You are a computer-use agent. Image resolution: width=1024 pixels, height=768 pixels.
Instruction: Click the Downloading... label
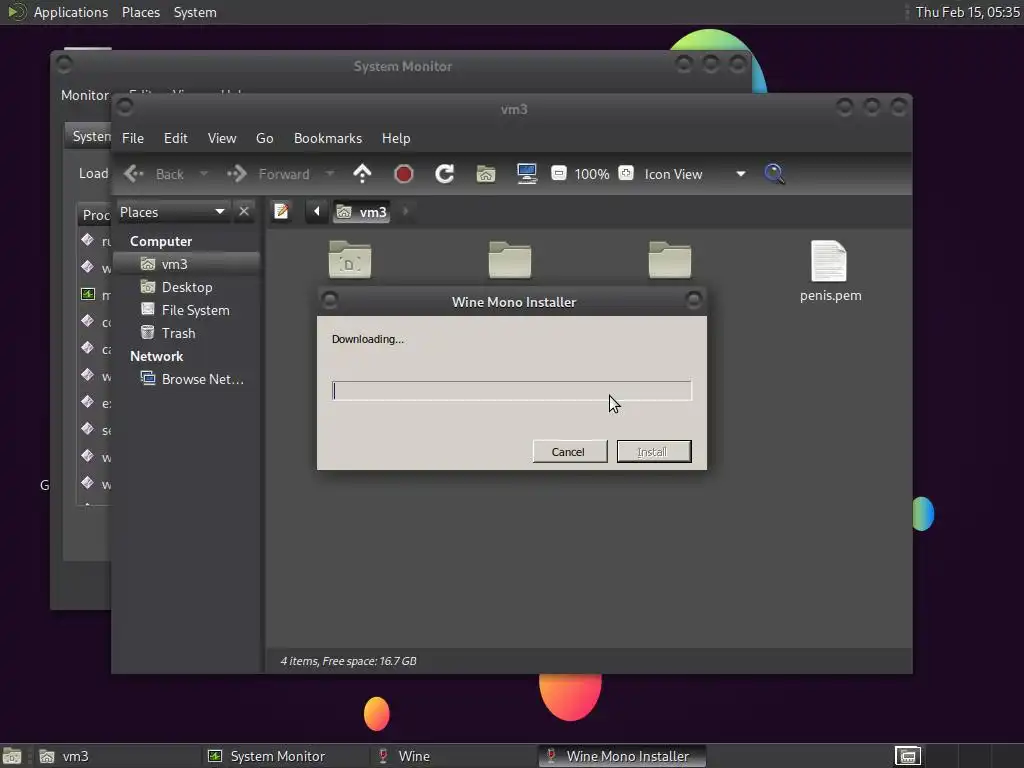[368, 339]
